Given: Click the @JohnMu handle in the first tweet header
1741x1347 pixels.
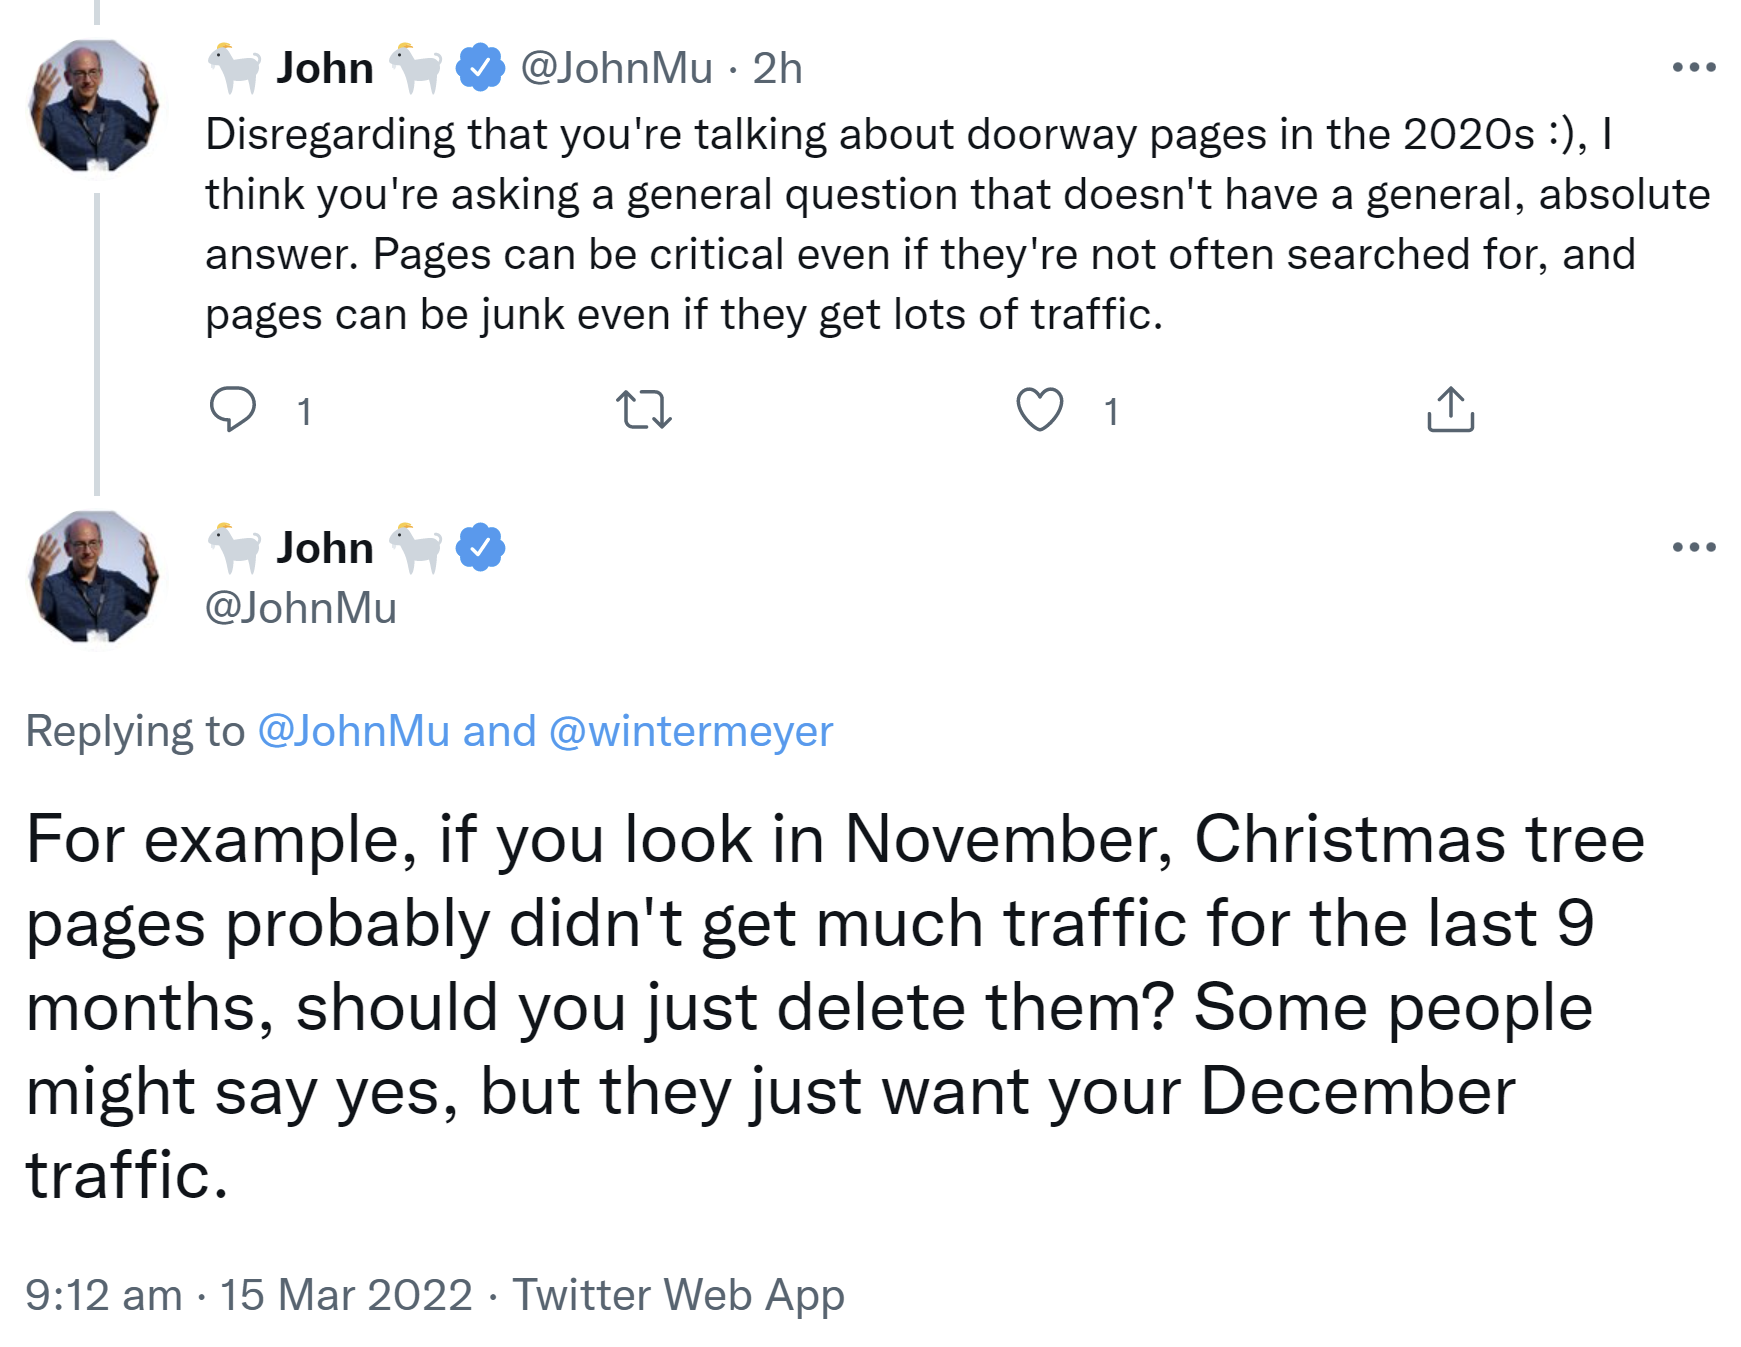Looking at the screenshot, I should 616,68.
